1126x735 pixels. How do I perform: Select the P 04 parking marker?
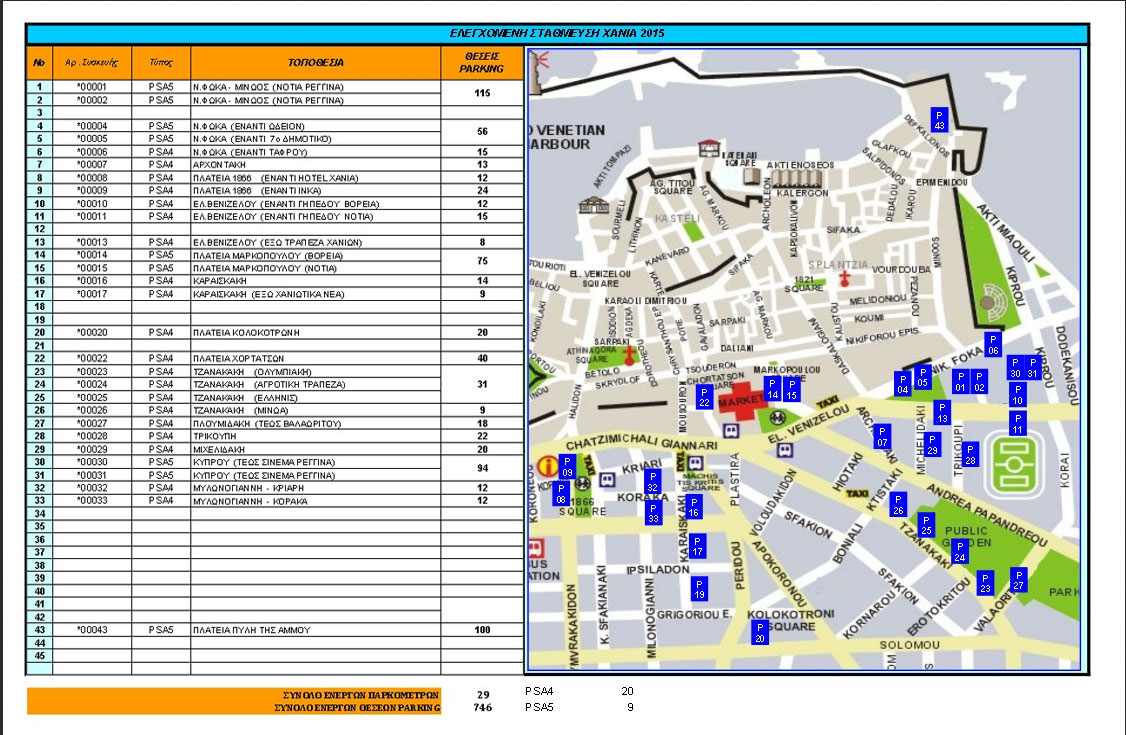pyautogui.click(x=903, y=383)
